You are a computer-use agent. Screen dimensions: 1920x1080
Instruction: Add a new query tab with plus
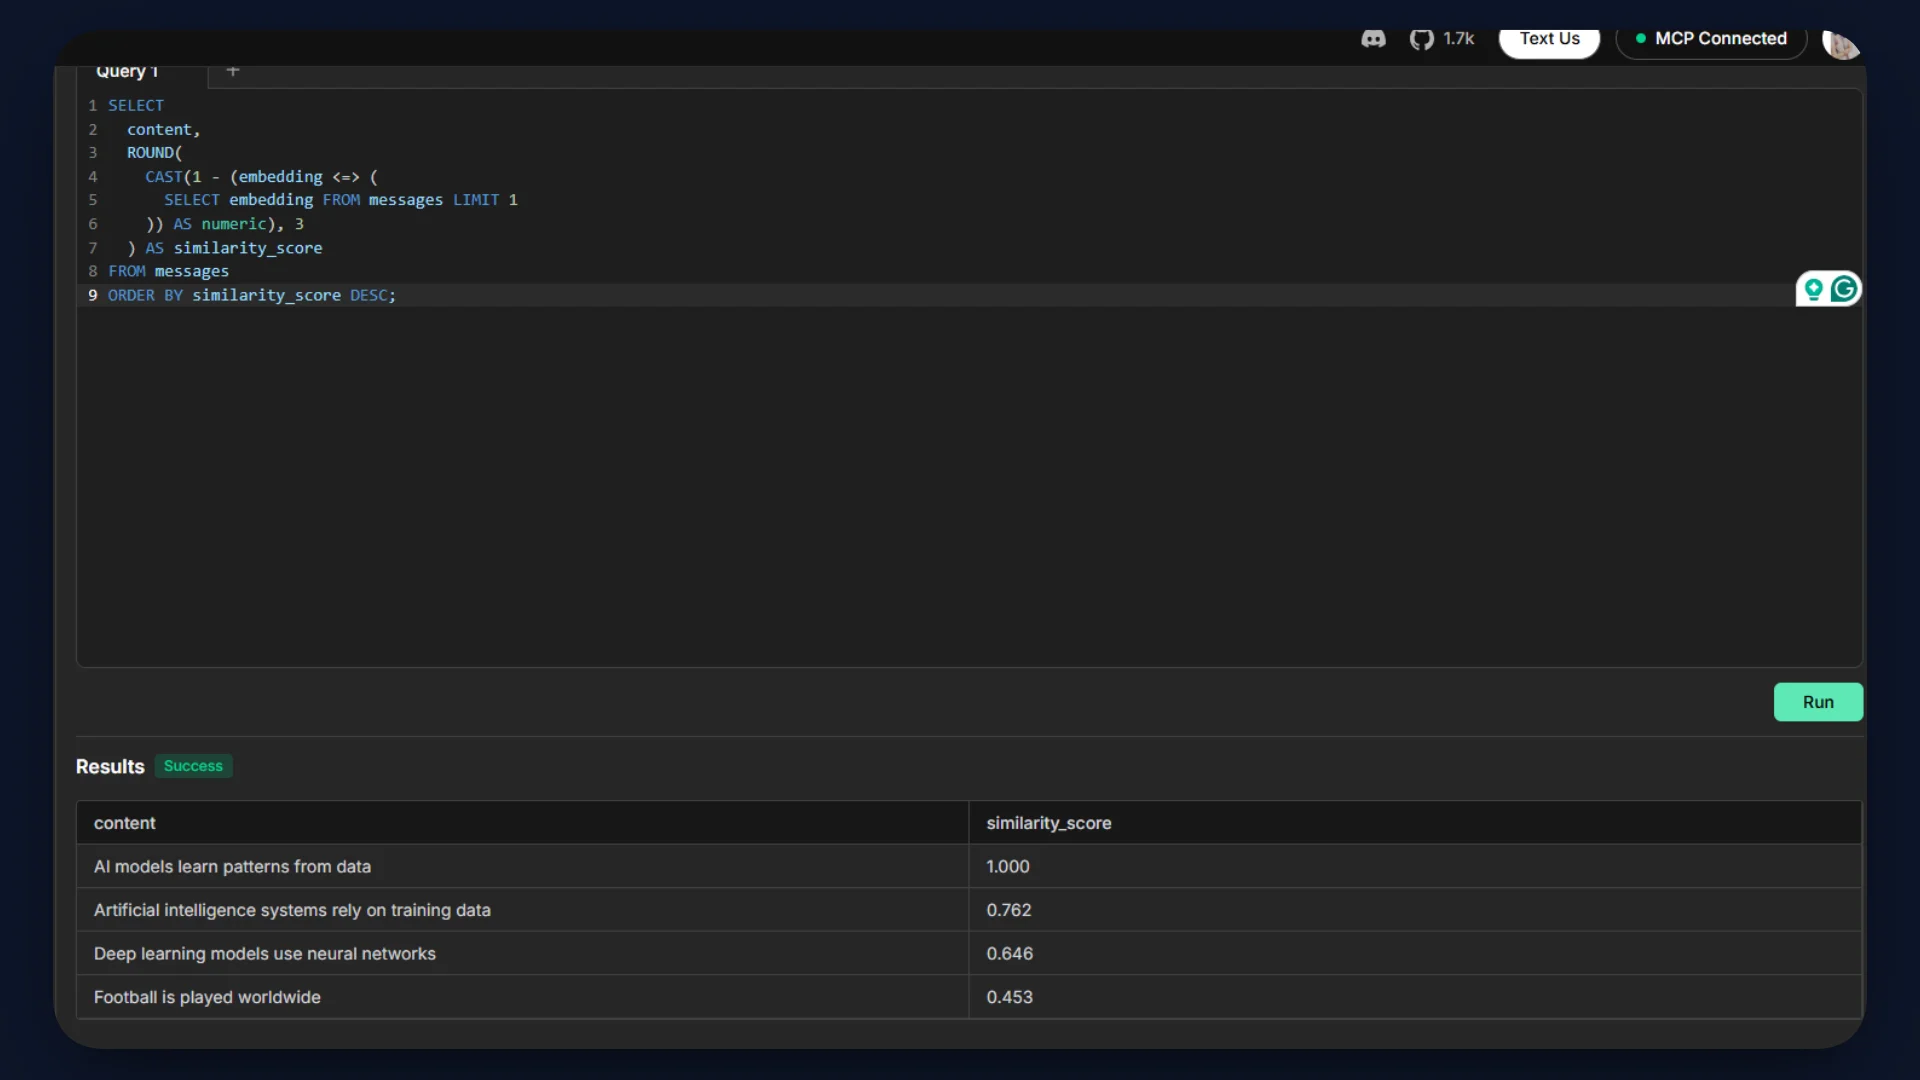[233, 71]
